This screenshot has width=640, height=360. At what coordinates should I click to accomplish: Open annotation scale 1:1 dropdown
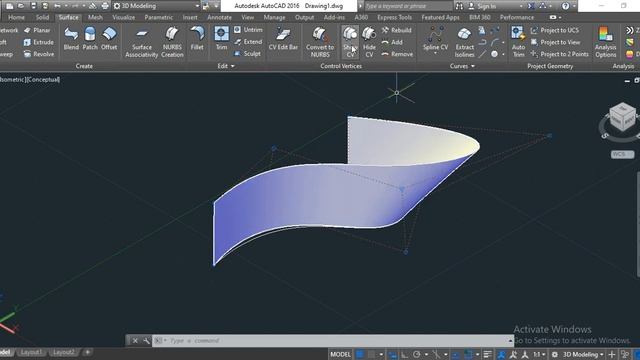coord(539,354)
